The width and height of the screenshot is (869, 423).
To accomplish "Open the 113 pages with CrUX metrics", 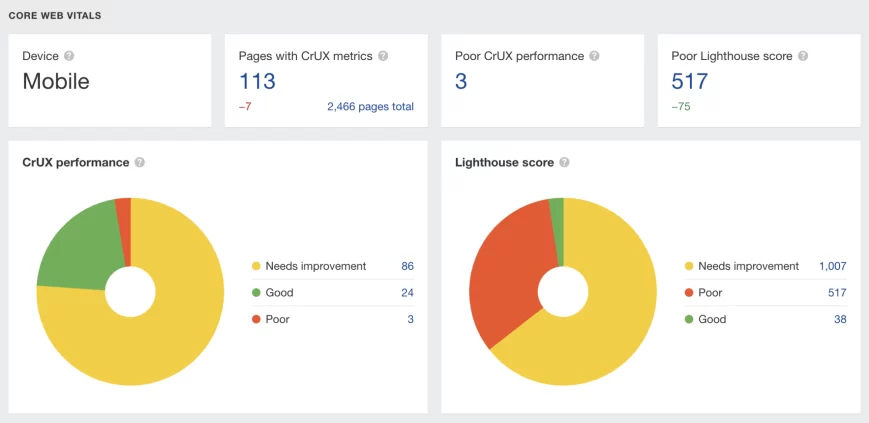I will coord(257,81).
